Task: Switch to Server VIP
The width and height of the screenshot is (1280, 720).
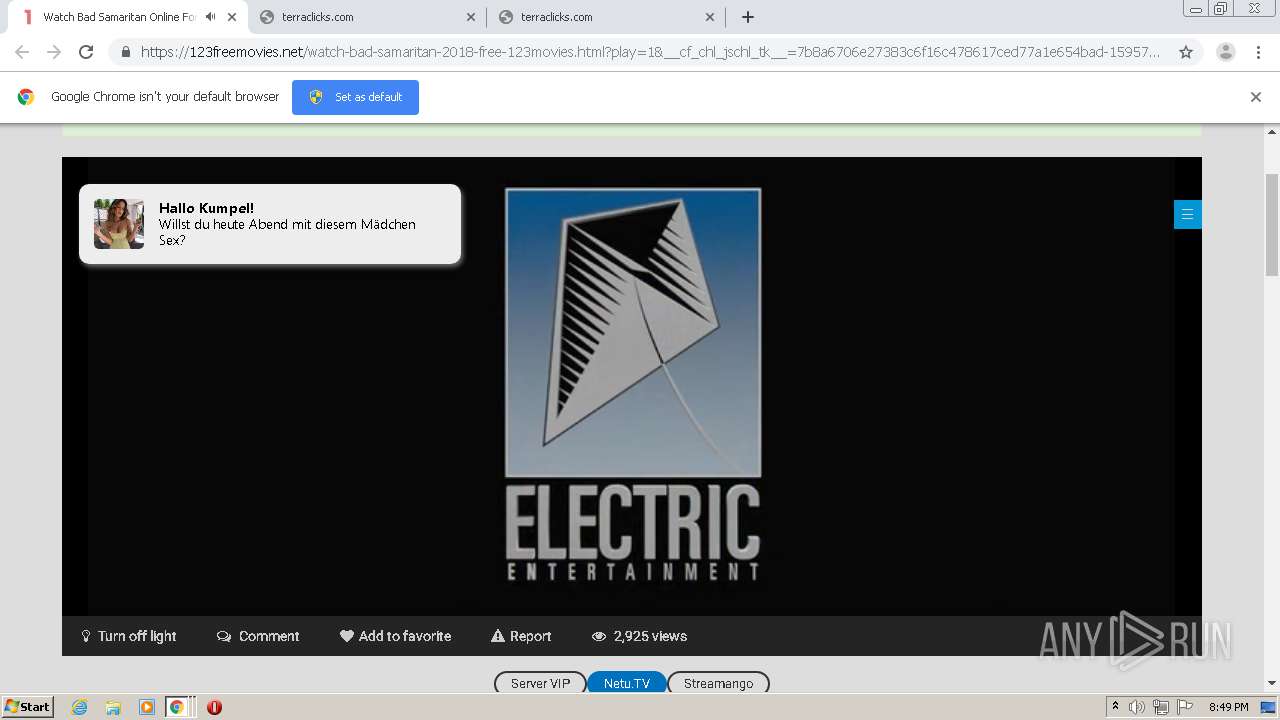Action: 540,684
